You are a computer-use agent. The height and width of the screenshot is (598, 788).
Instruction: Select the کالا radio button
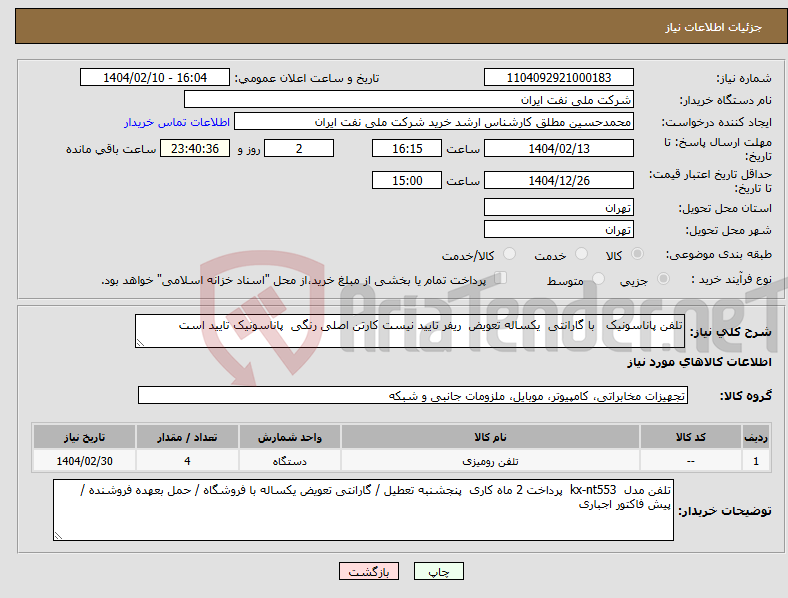(637, 254)
